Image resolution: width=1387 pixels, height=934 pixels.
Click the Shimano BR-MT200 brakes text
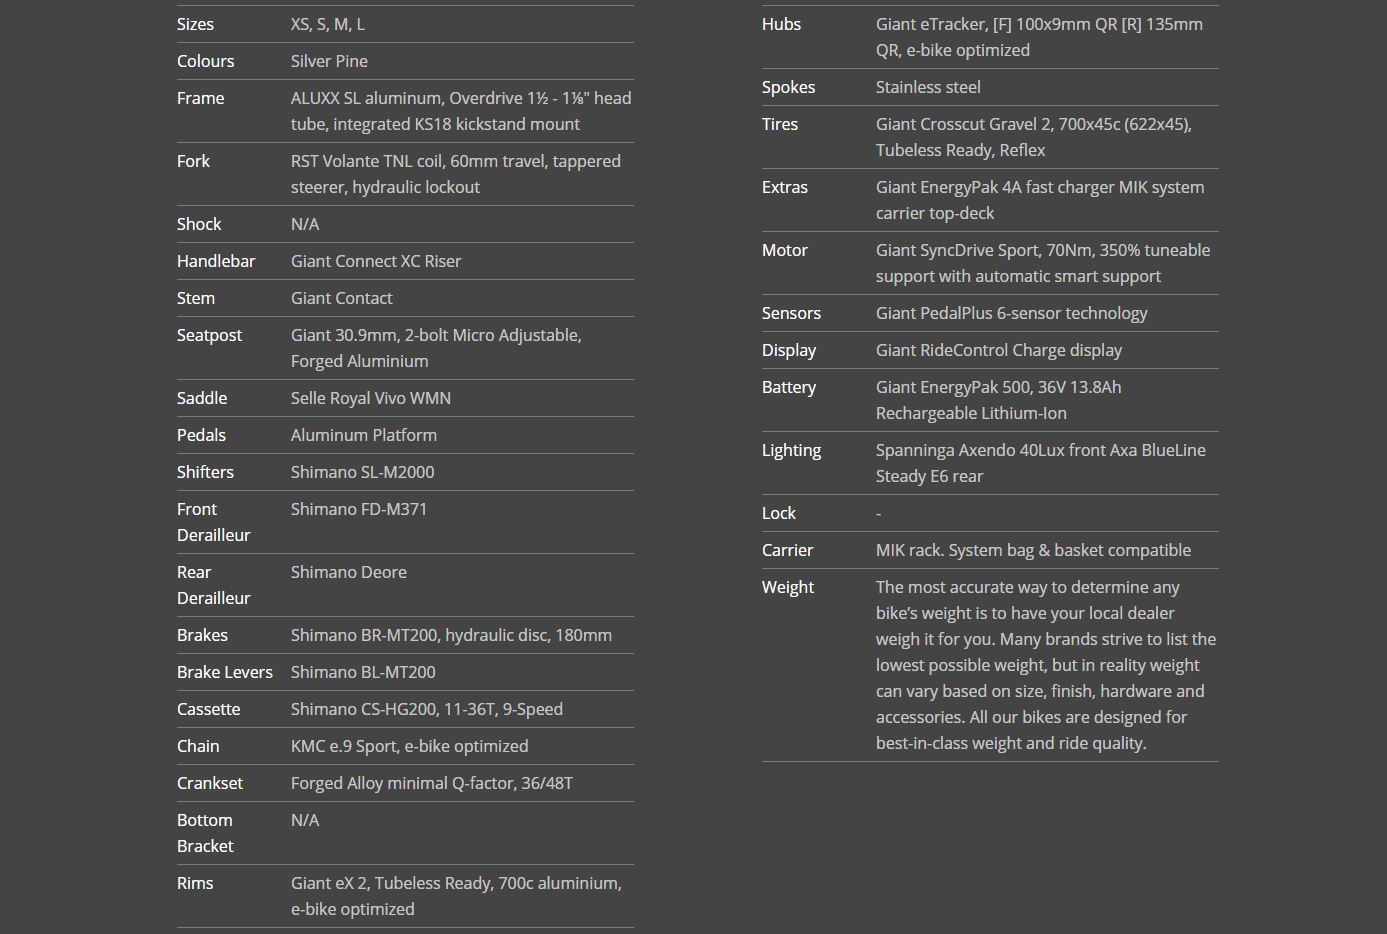click(451, 635)
